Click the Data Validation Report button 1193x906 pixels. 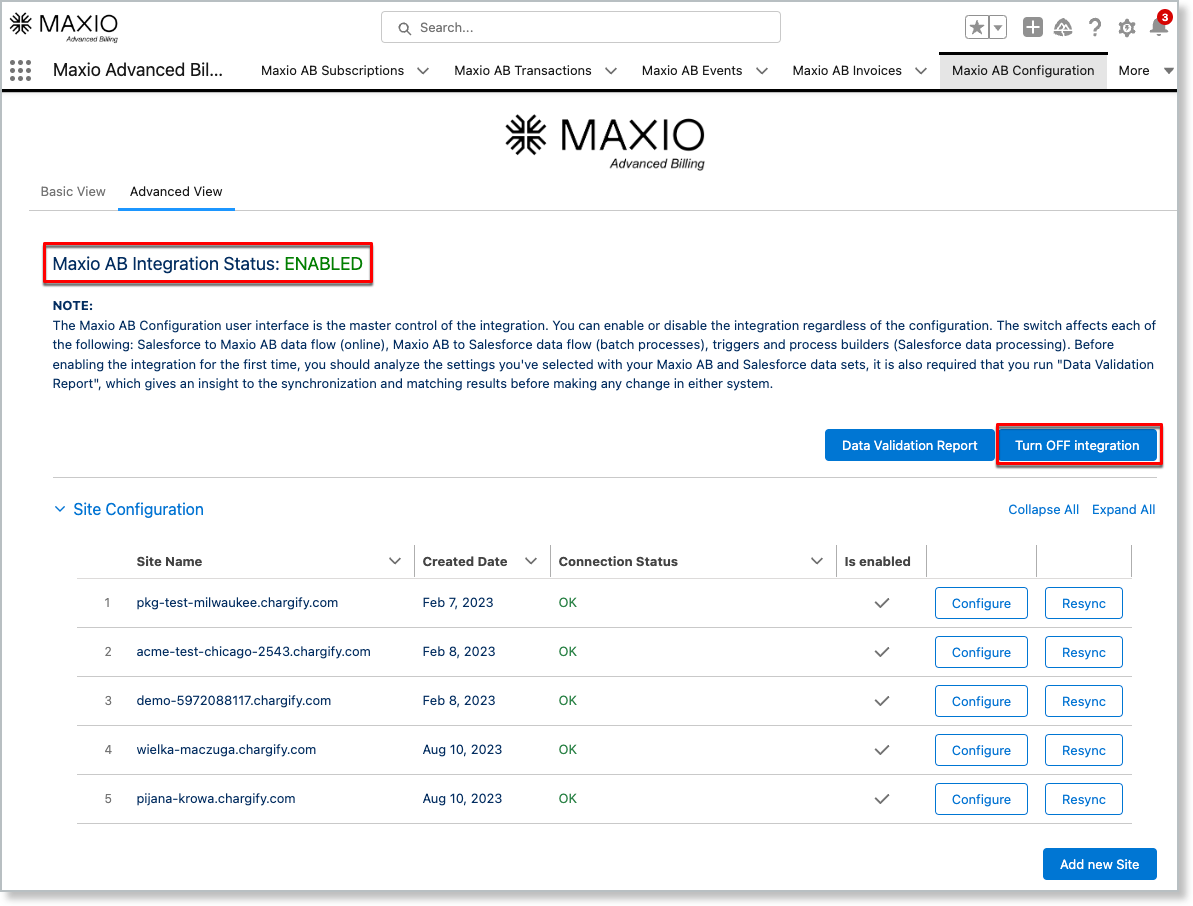pyautogui.click(x=909, y=445)
